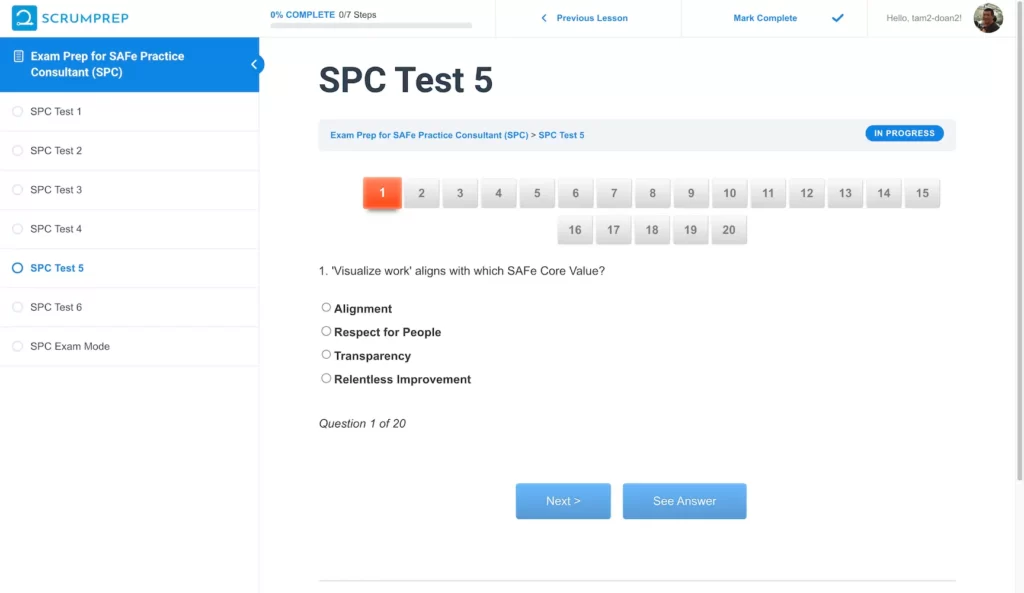
Task: Click the ScrumPrep logo icon
Action: tap(27, 17)
